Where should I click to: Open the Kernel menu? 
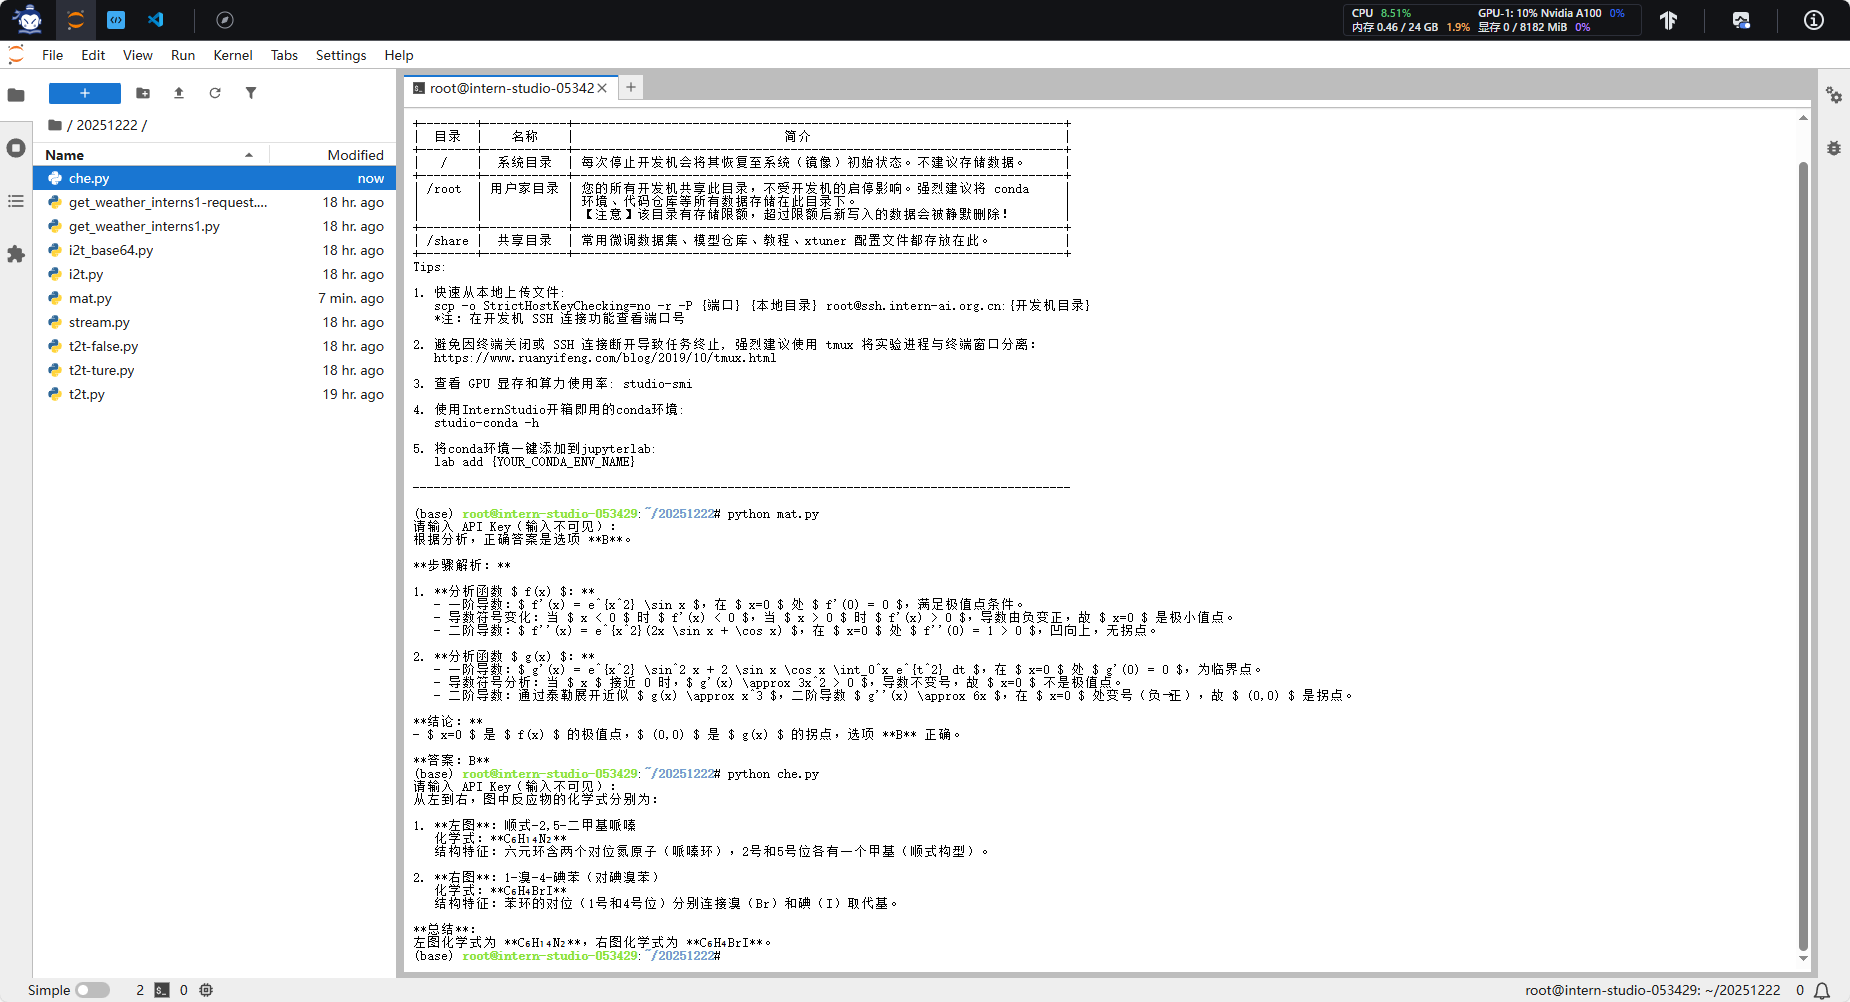coord(232,55)
